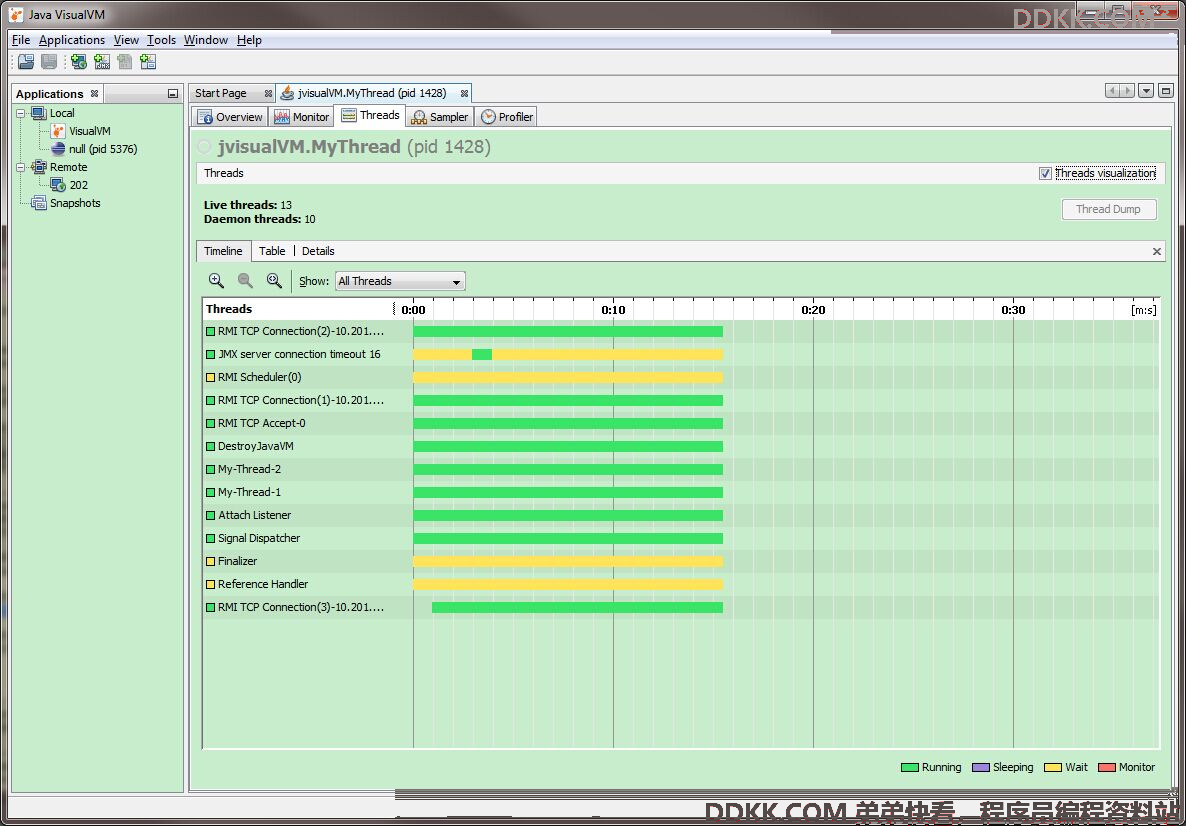Viewport: 1186px width, 826px height.
Task: Click the Threads column header
Action: (x=299, y=309)
